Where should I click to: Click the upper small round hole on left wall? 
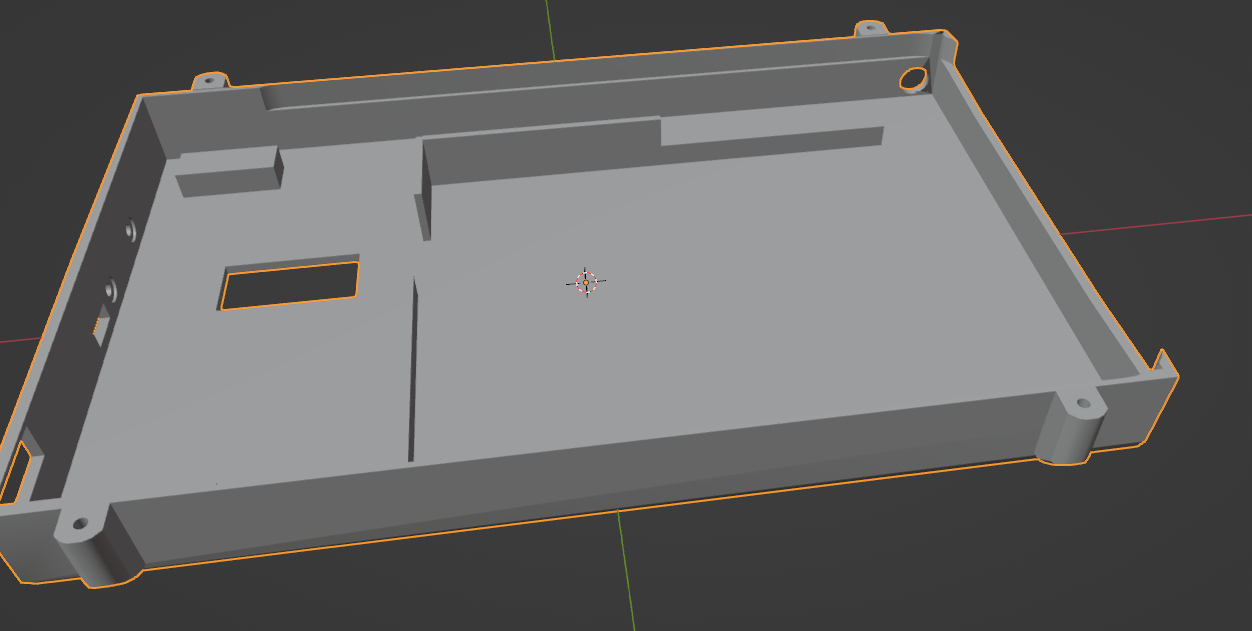(130, 230)
